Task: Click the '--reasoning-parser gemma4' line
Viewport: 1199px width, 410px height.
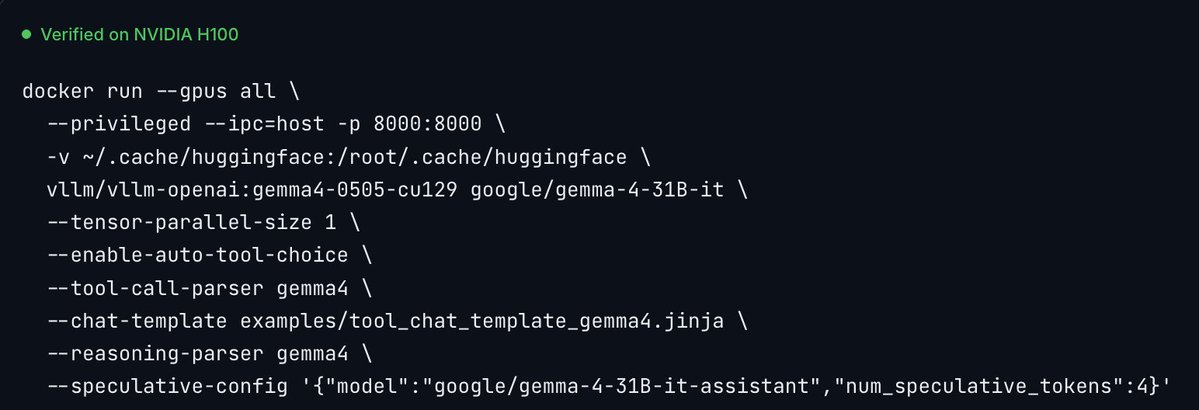Action: point(197,355)
